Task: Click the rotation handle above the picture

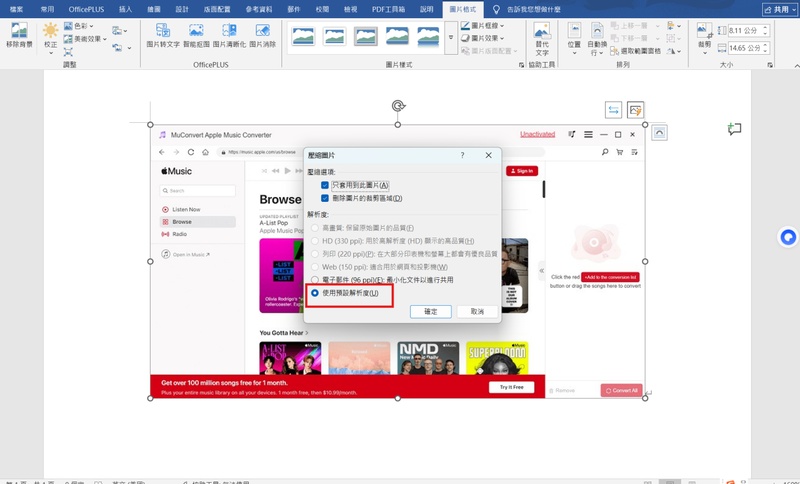Action: (398, 106)
